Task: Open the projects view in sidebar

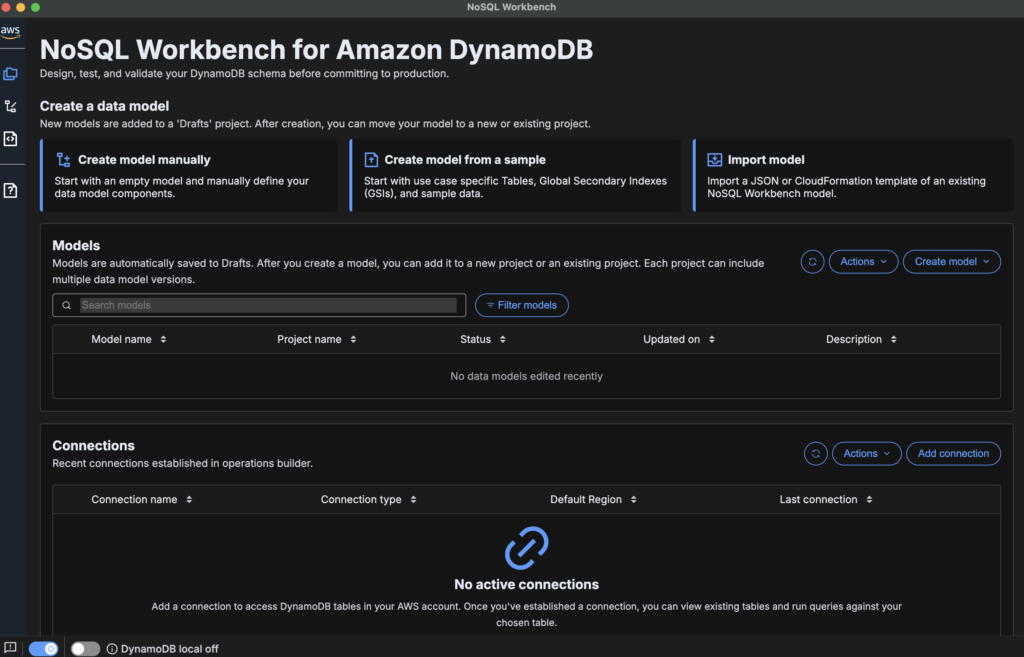Action: (x=11, y=74)
